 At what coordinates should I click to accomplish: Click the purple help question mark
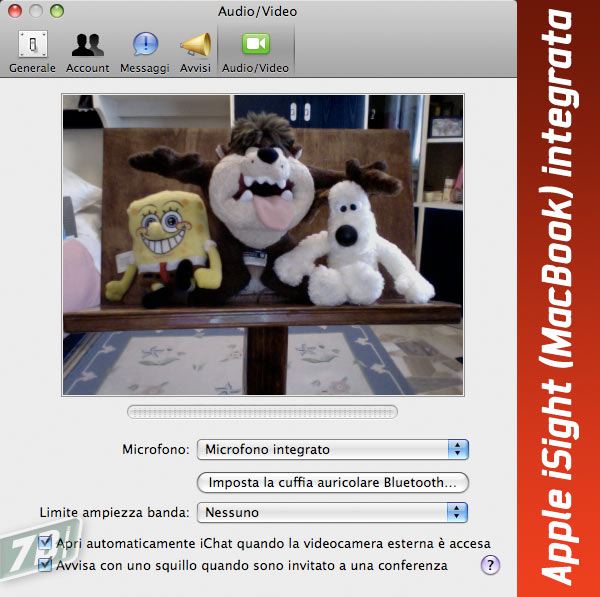[490, 565]
